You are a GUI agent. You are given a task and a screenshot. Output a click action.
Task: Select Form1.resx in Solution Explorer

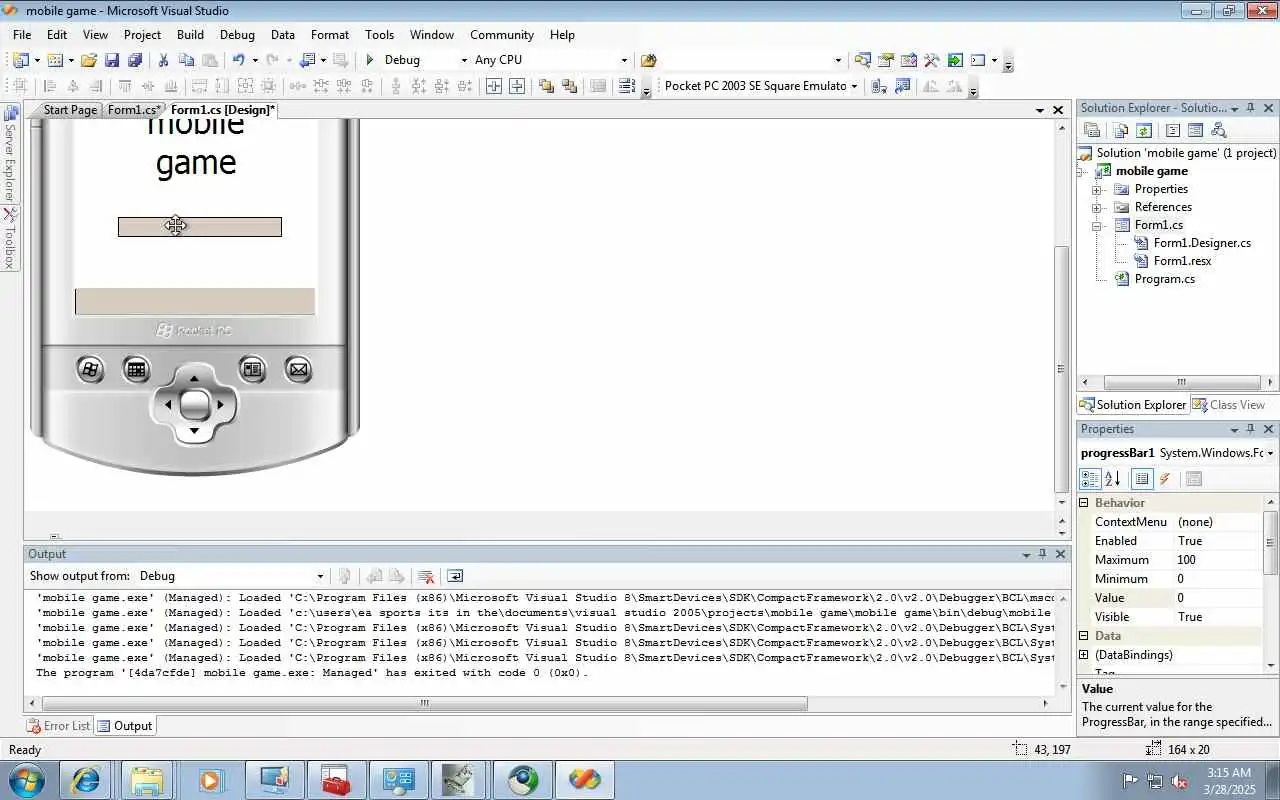1182,261
